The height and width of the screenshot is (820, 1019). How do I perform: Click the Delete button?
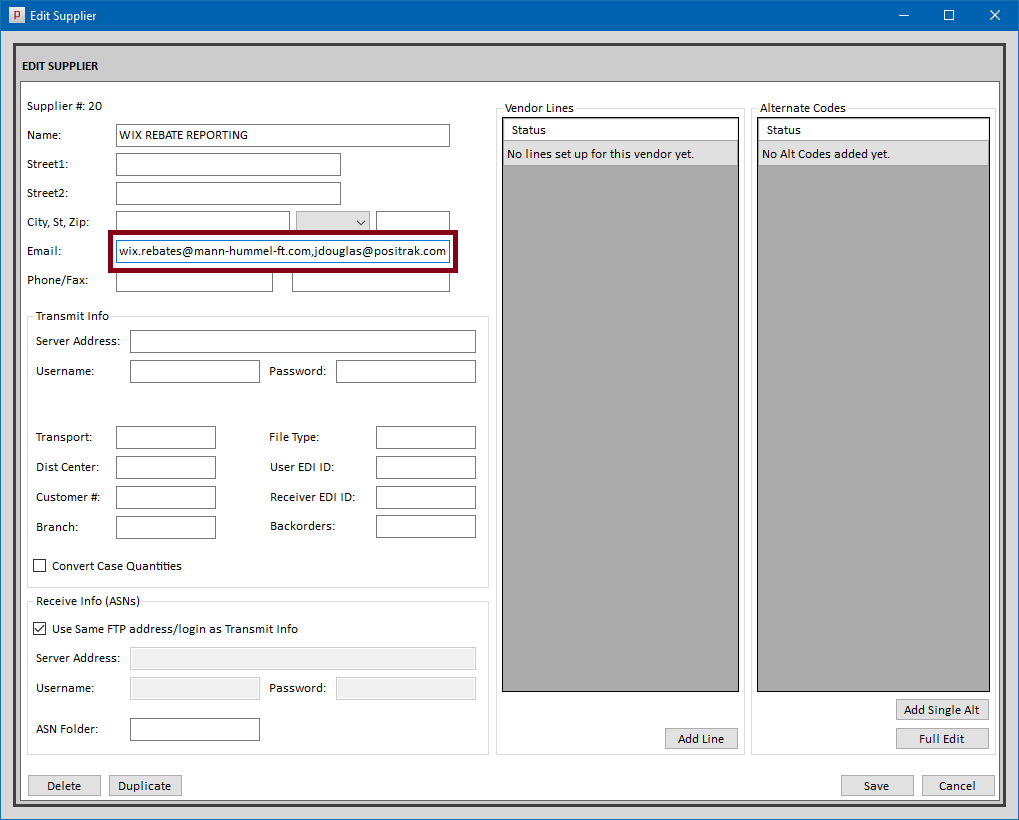(x=64, y=786)
